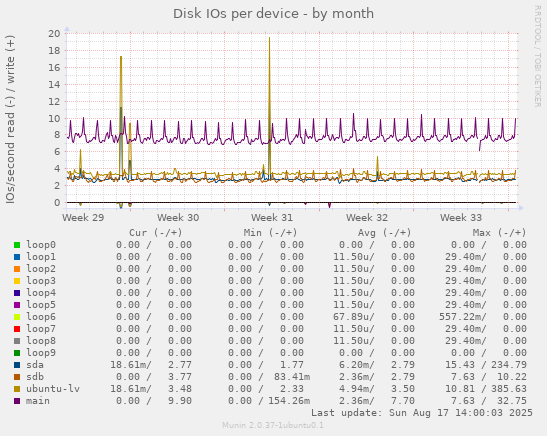This screenshot has width=547, height=436.
Task: Select the loop0 legend label
Action: coord(41,245)
